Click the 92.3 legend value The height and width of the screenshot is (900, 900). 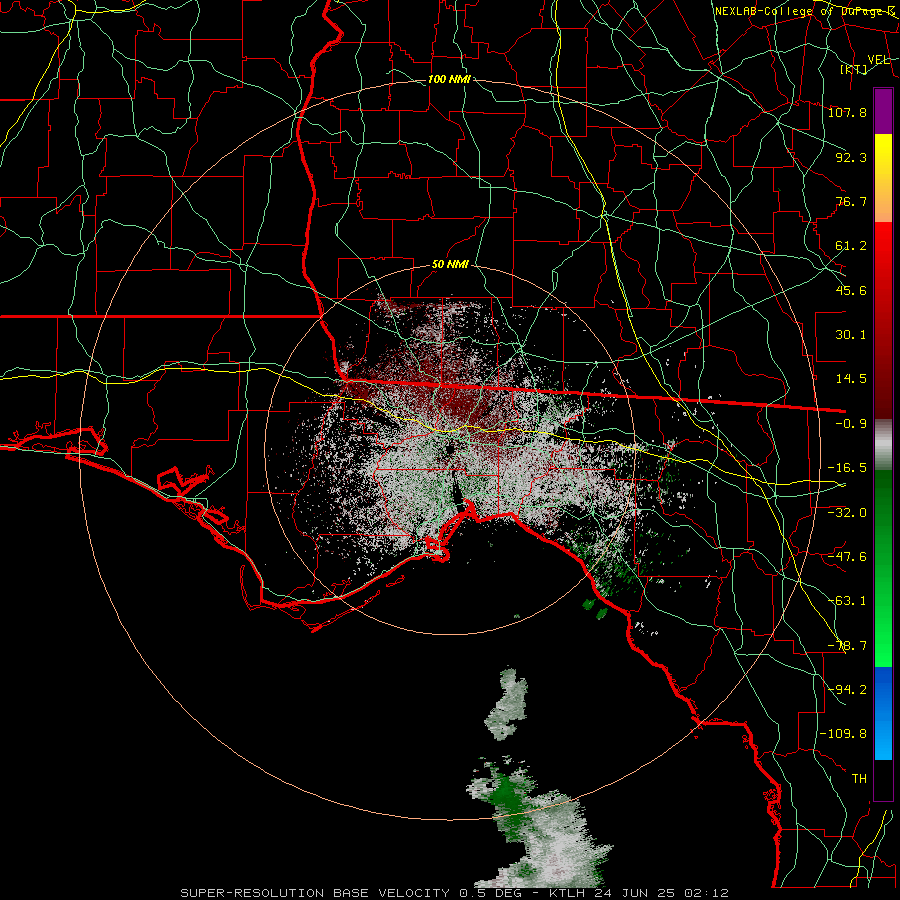[x=851, y=157]
